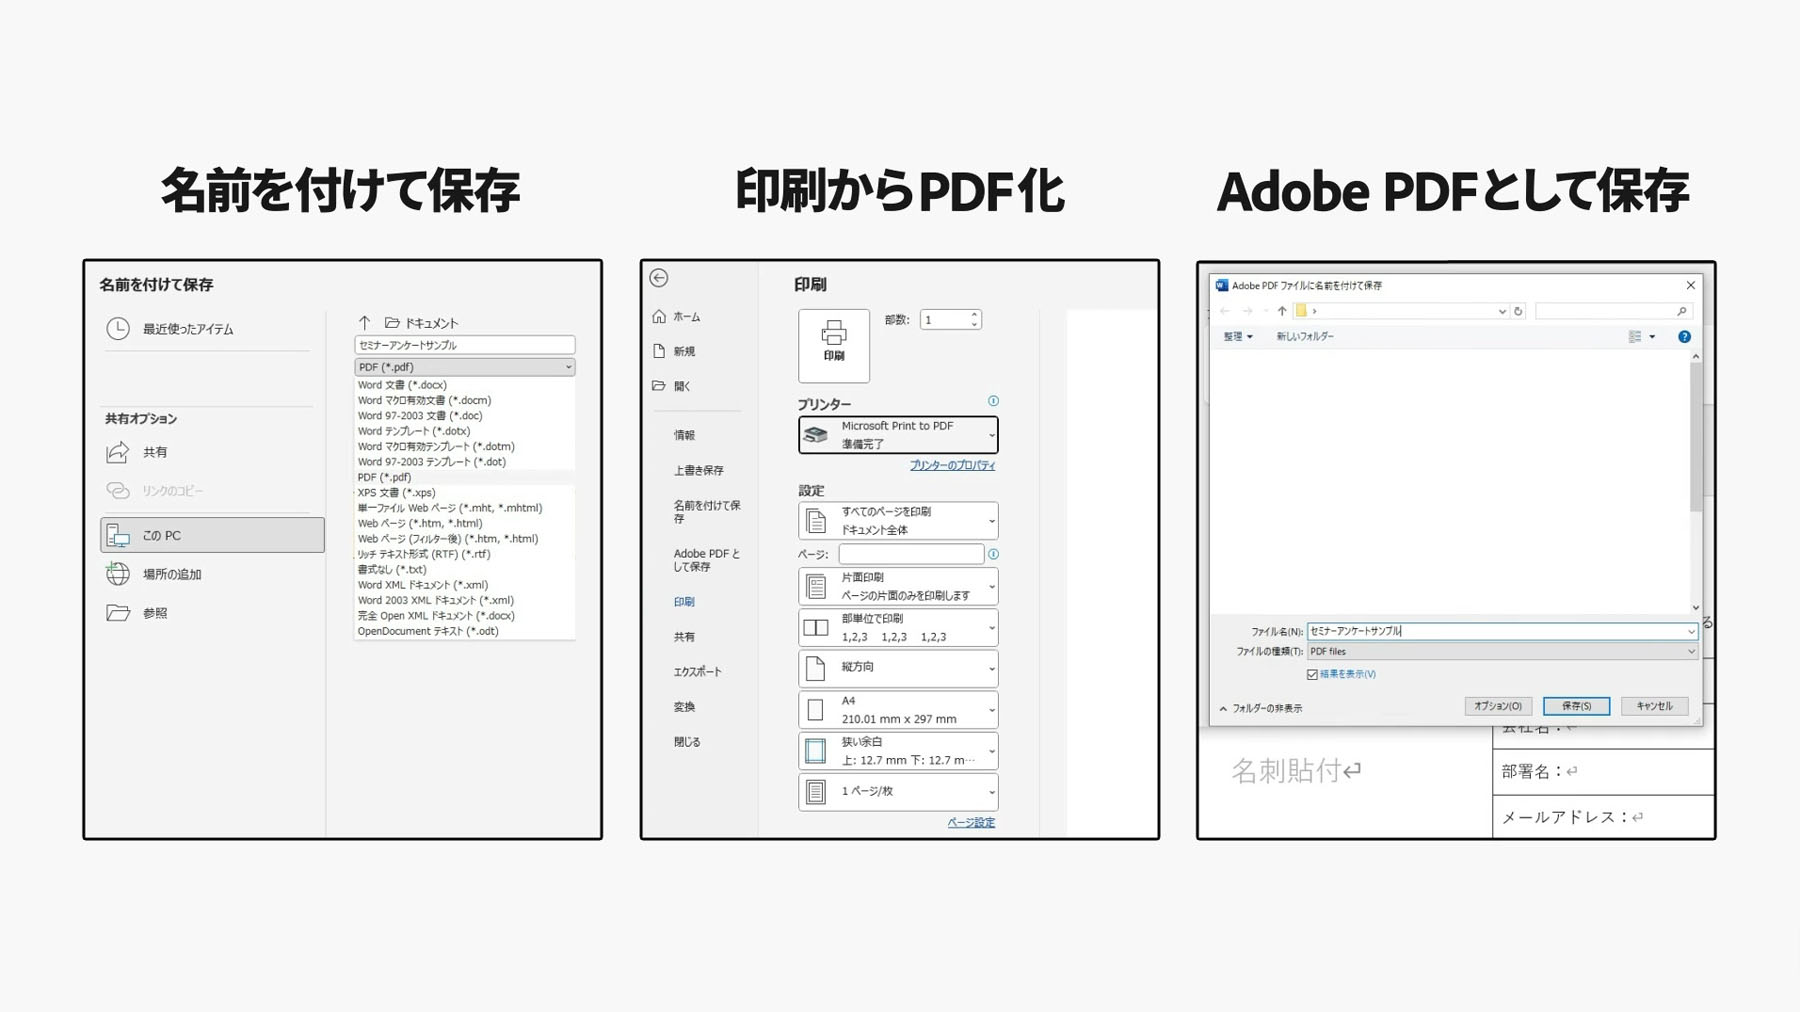This screenshot has width=1800, height=1012.
Task: Click the back arrow circle in print backstage
Action: 658,278
